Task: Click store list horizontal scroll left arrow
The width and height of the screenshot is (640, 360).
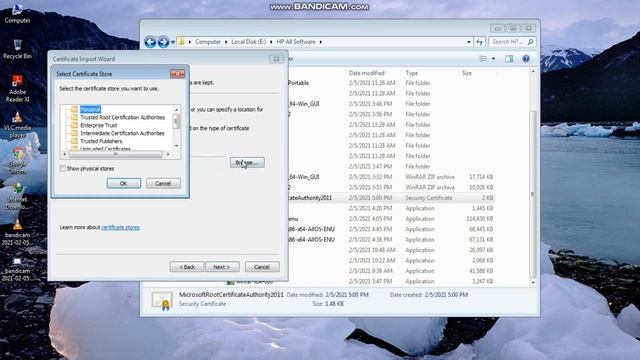Action: 64,154
